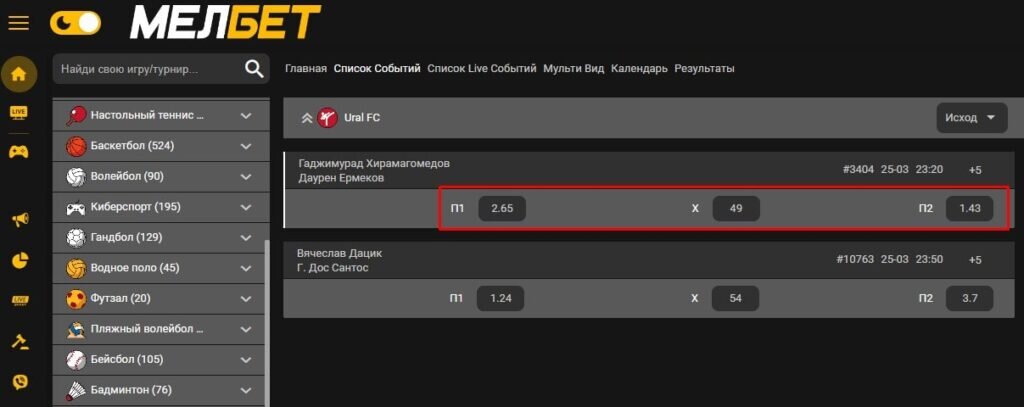The image size is (1024, 407).
Task: Expand Настольный теннис category chevron
Action: click(246, 116)
